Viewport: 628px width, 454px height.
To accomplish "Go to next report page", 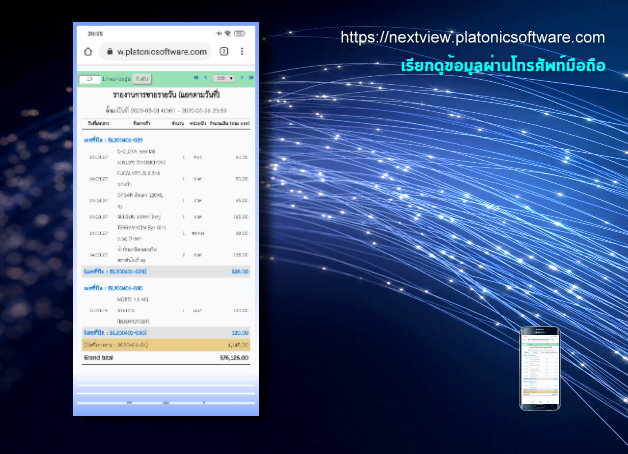I will coord(242,78).
